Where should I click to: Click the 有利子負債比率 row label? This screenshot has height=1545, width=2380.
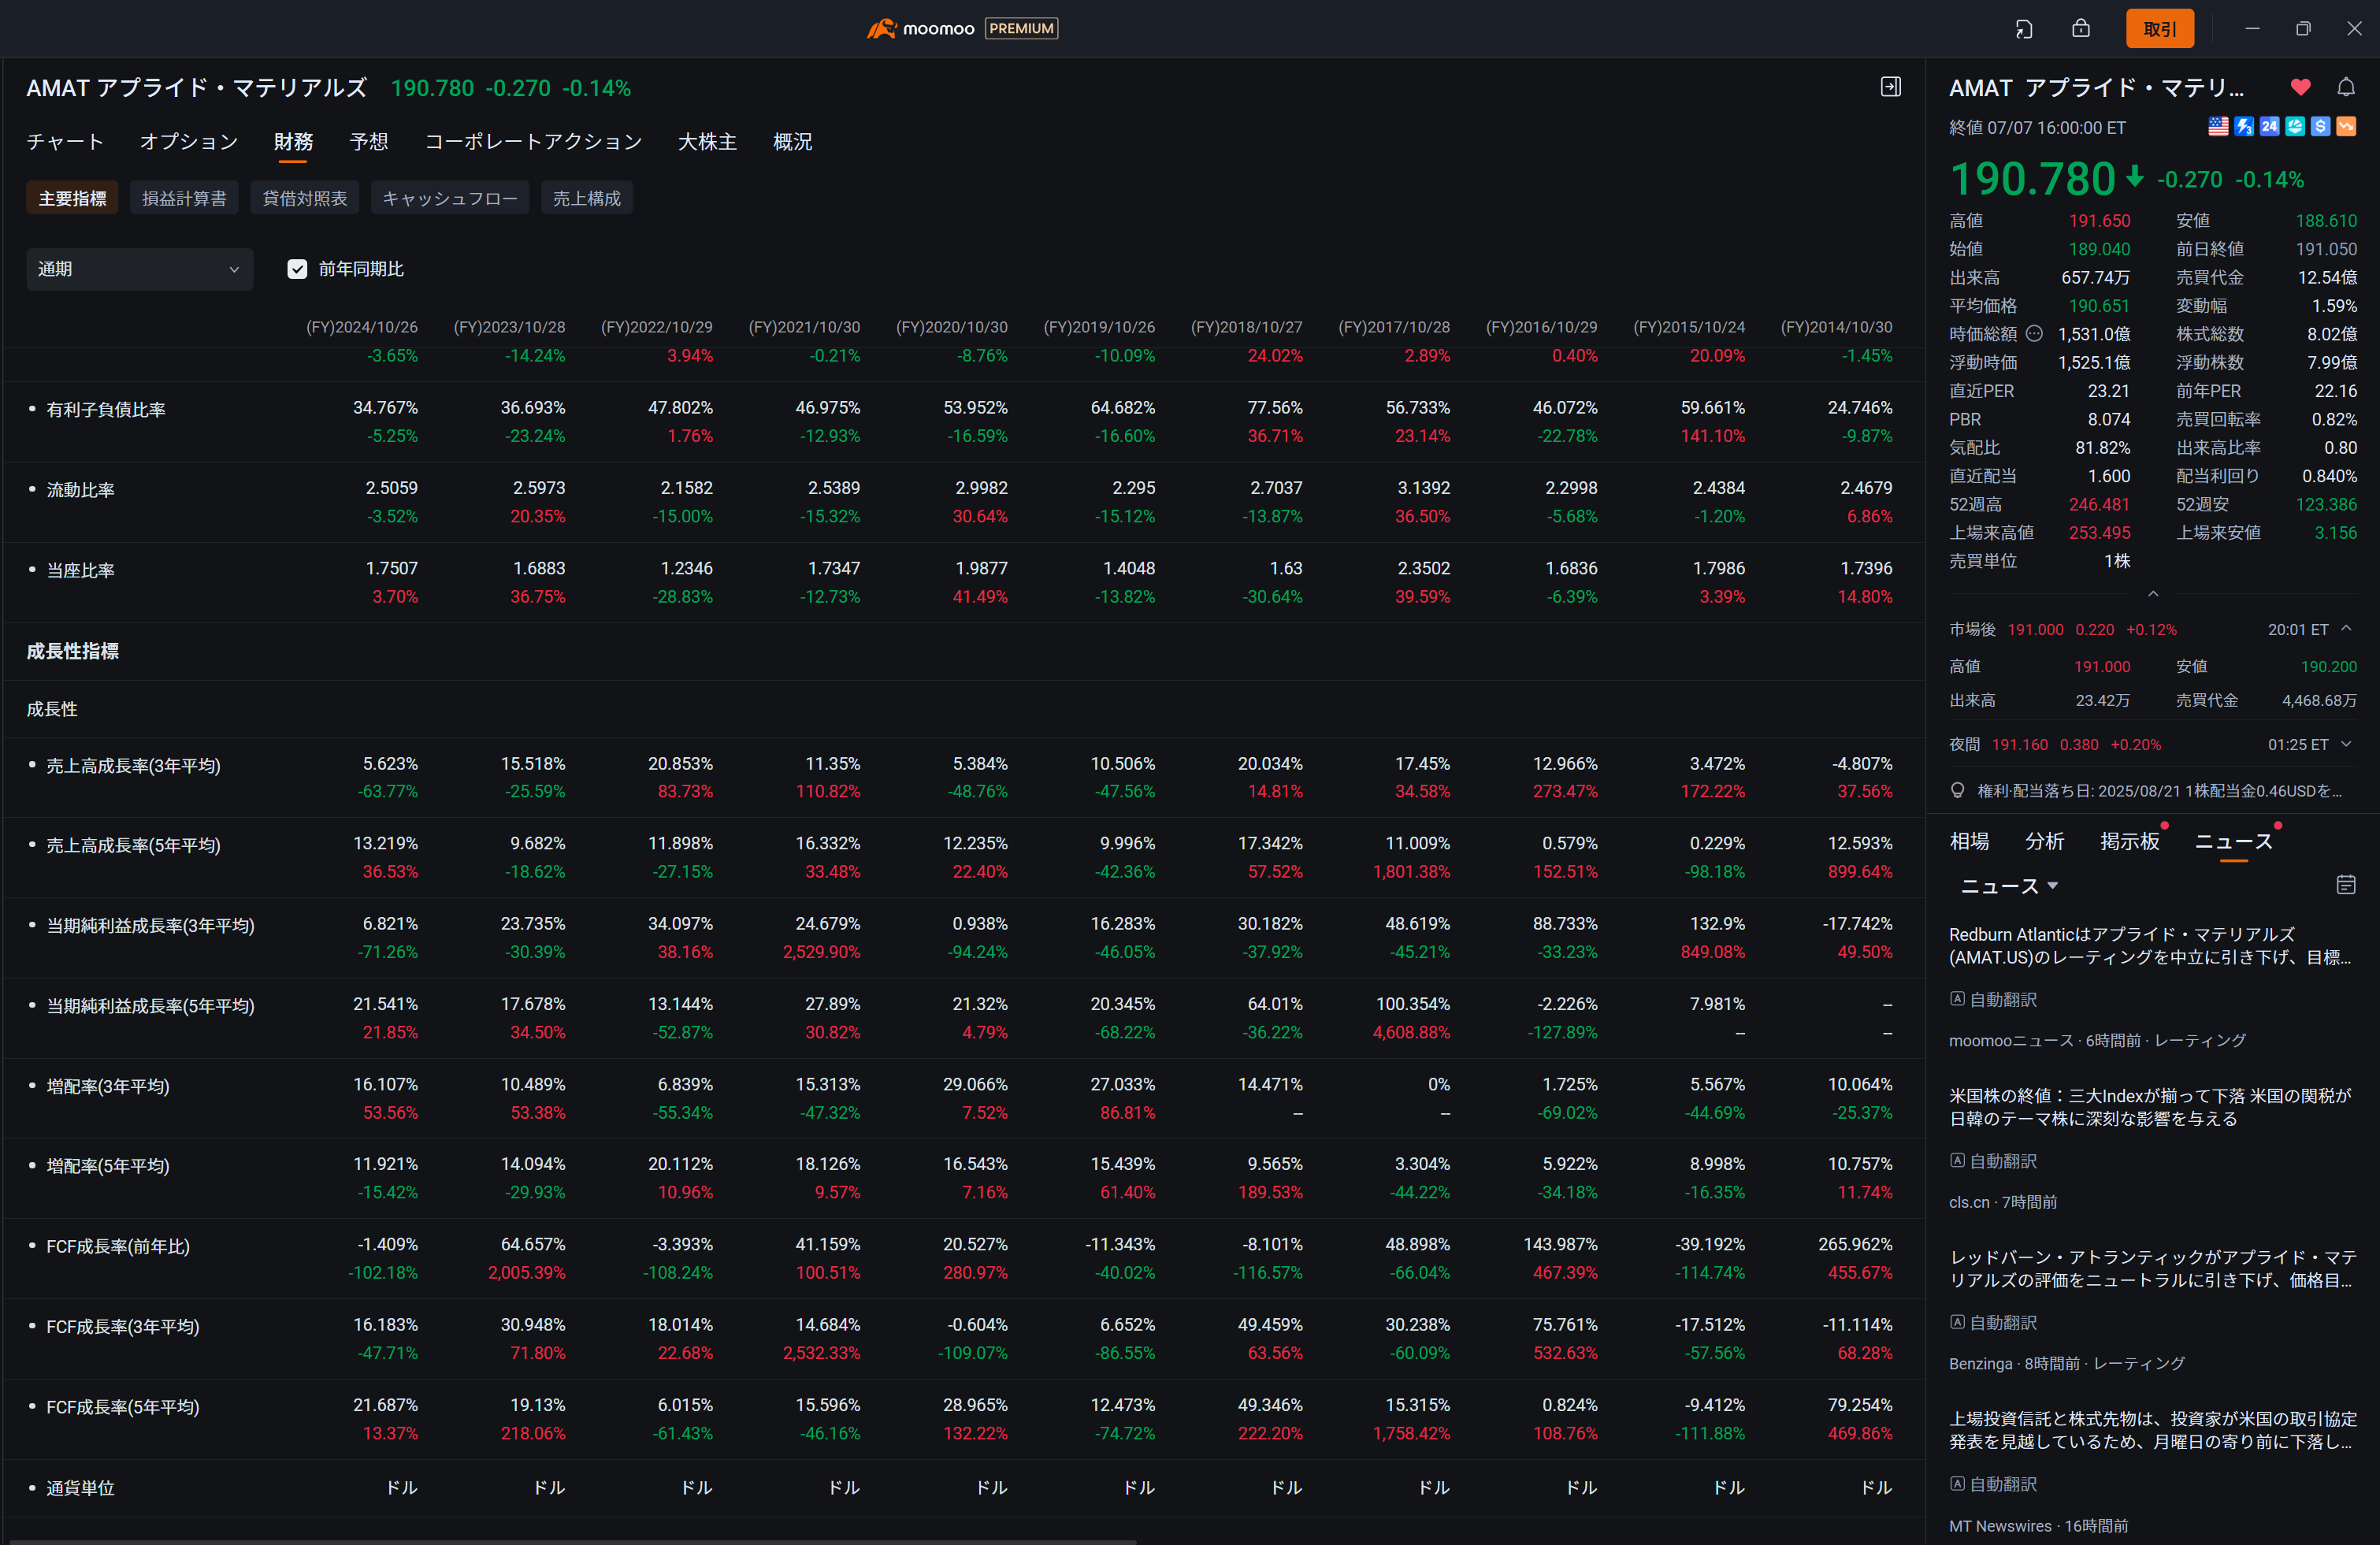click(x=106, y=410)
